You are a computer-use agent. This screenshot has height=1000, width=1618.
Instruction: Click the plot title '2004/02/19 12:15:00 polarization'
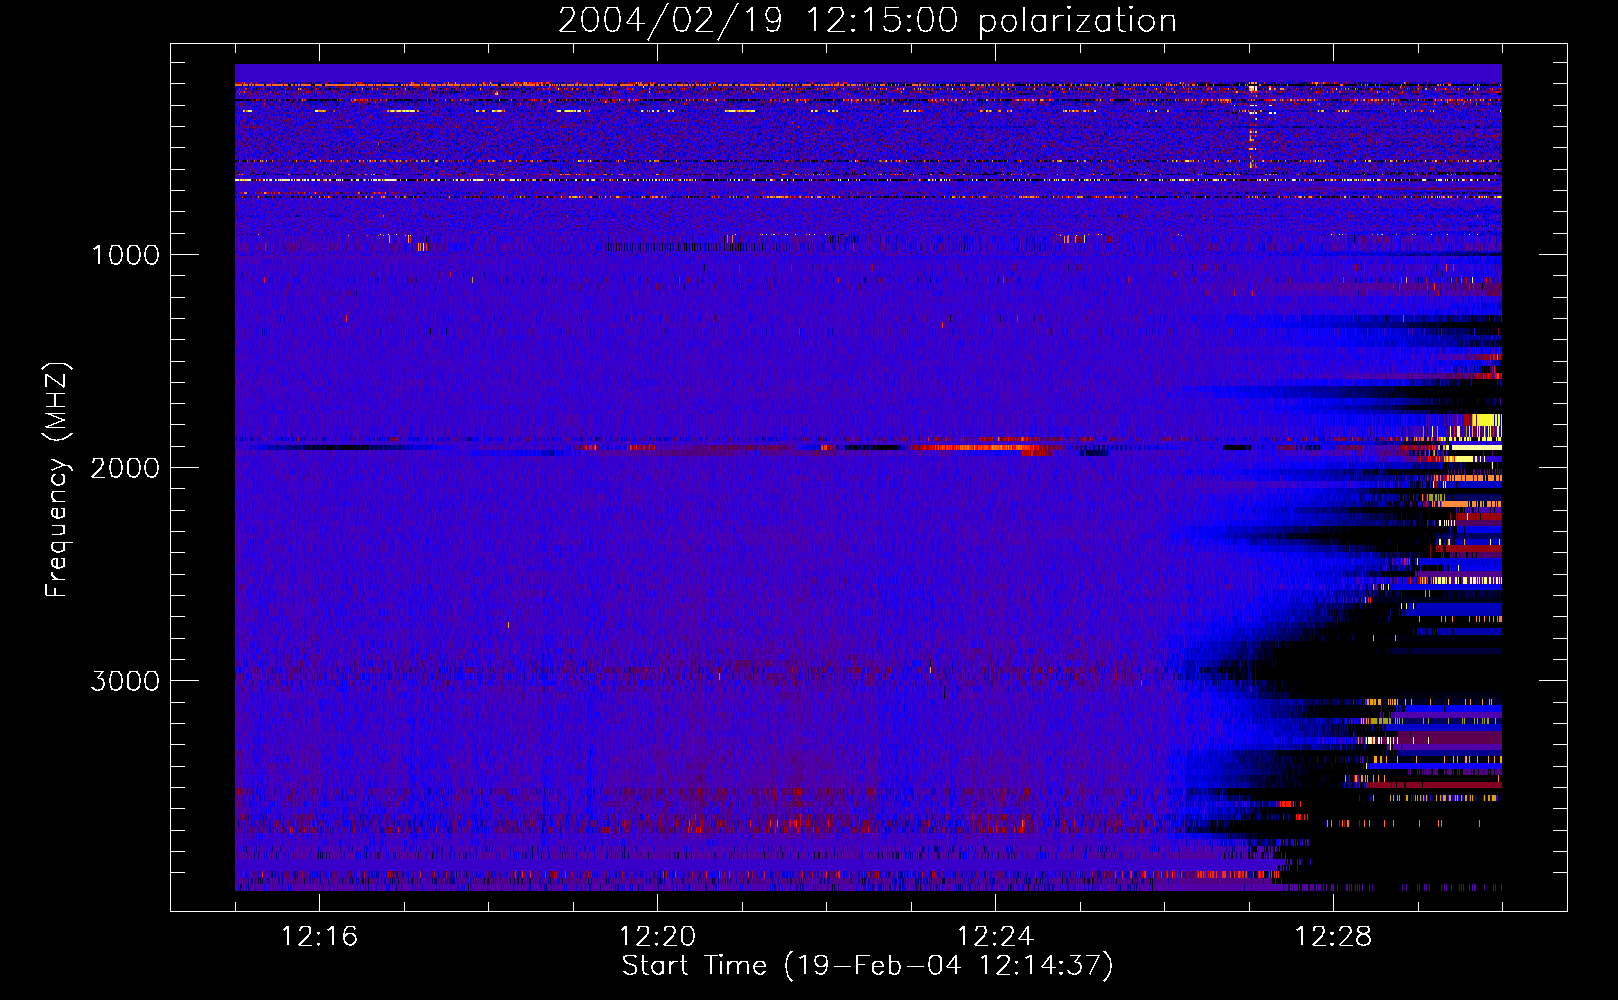867,21
